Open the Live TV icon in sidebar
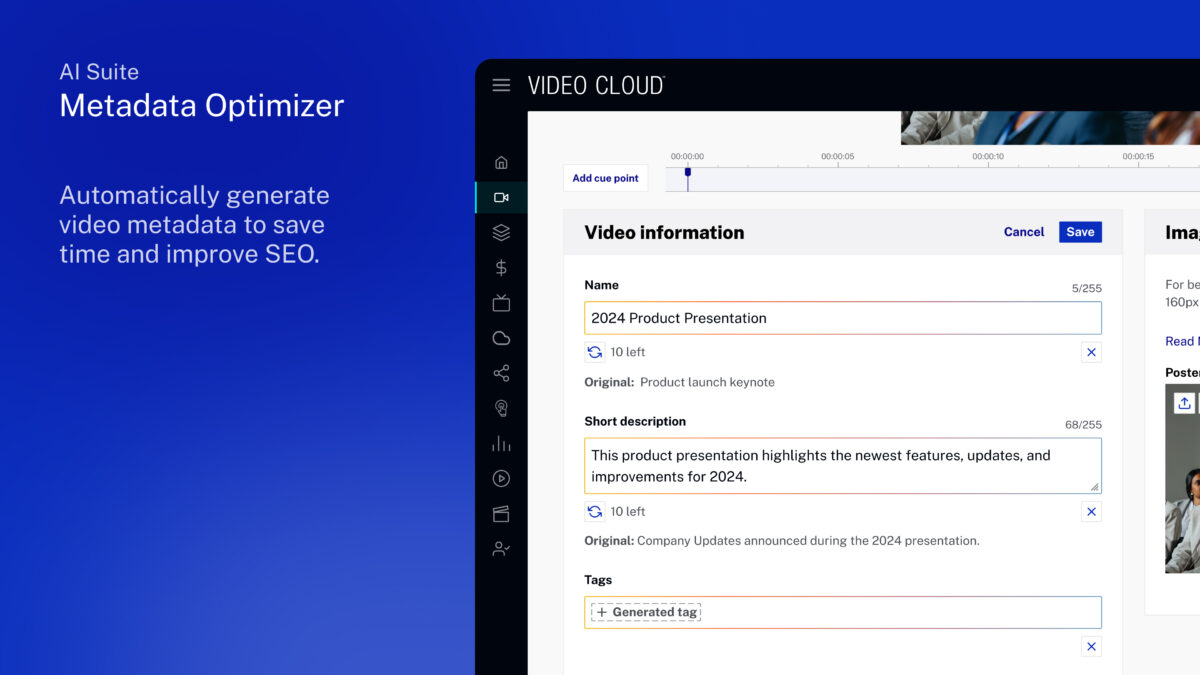Image resolution: width=1200 pixels, height=675 pixels. (x=501, y=302)
